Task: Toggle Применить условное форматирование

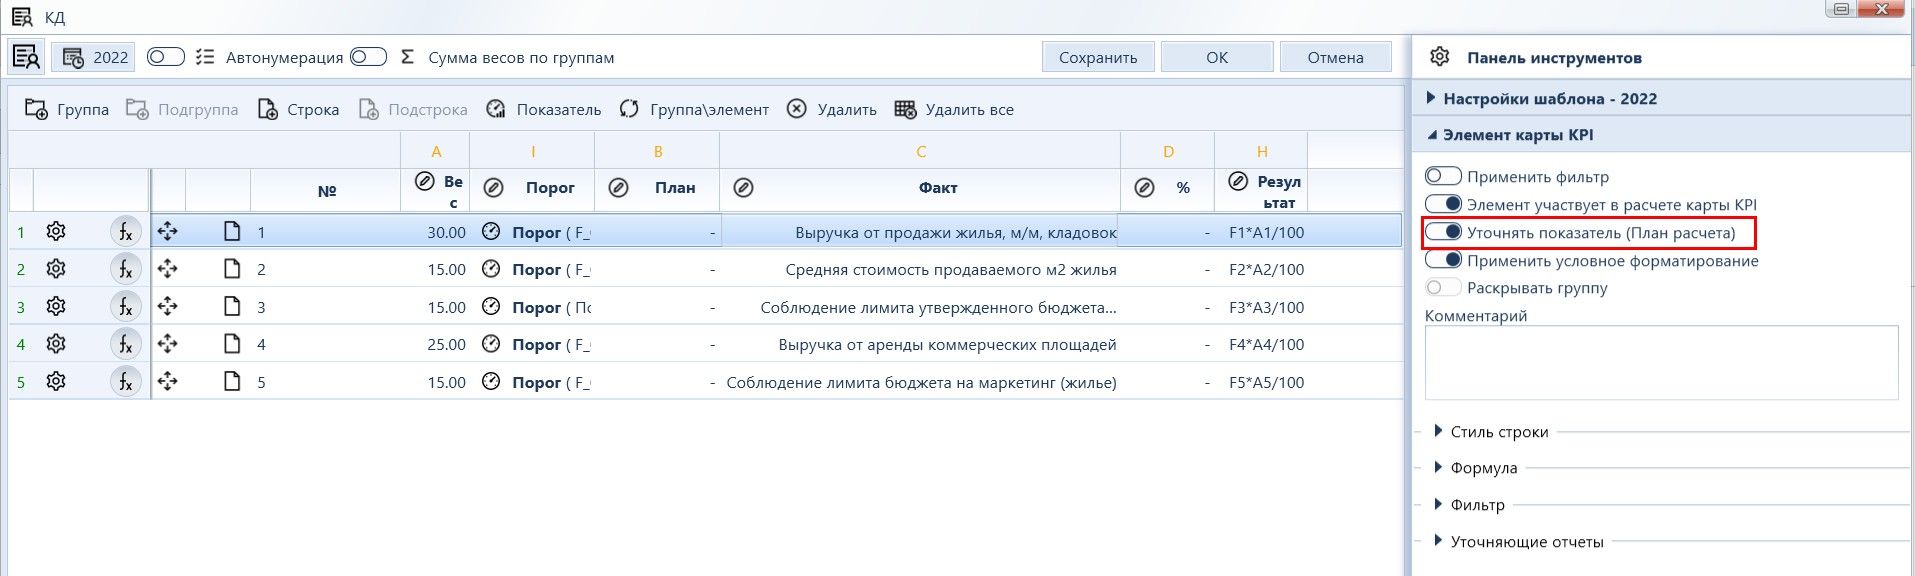Action: click(1443, 260)
